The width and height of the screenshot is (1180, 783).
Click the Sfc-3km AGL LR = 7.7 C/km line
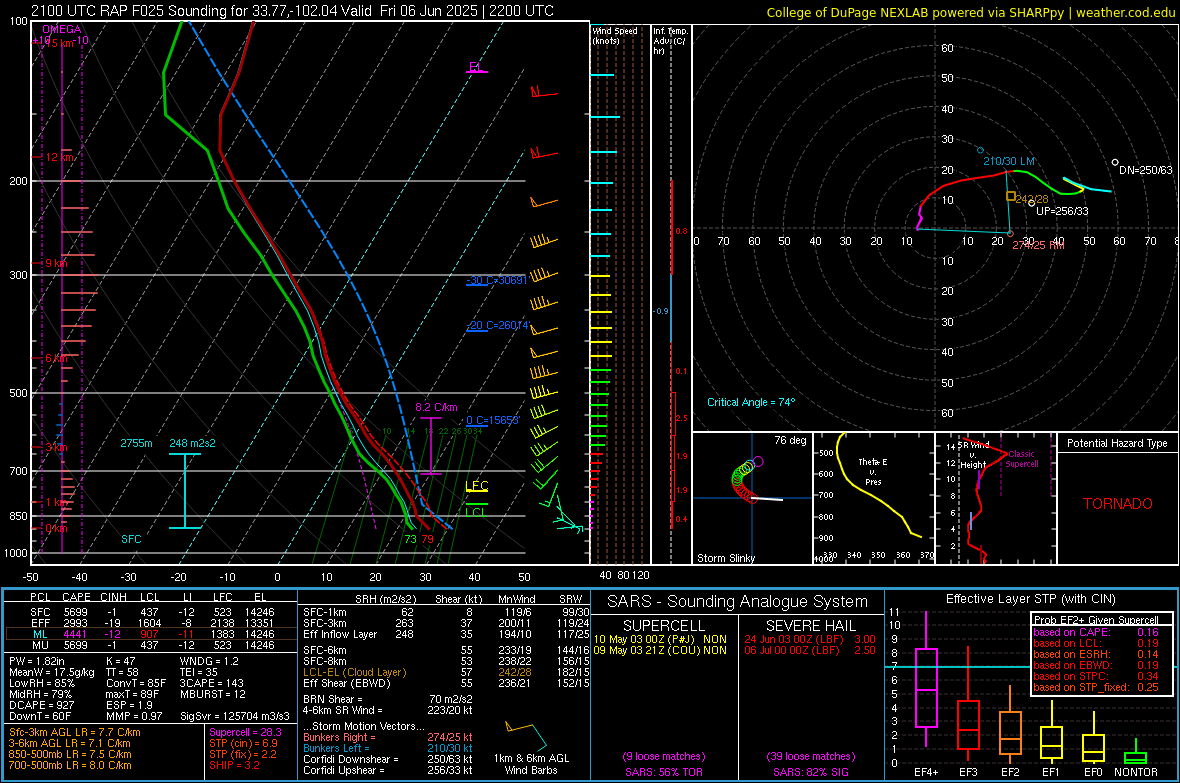coord(75,732)
